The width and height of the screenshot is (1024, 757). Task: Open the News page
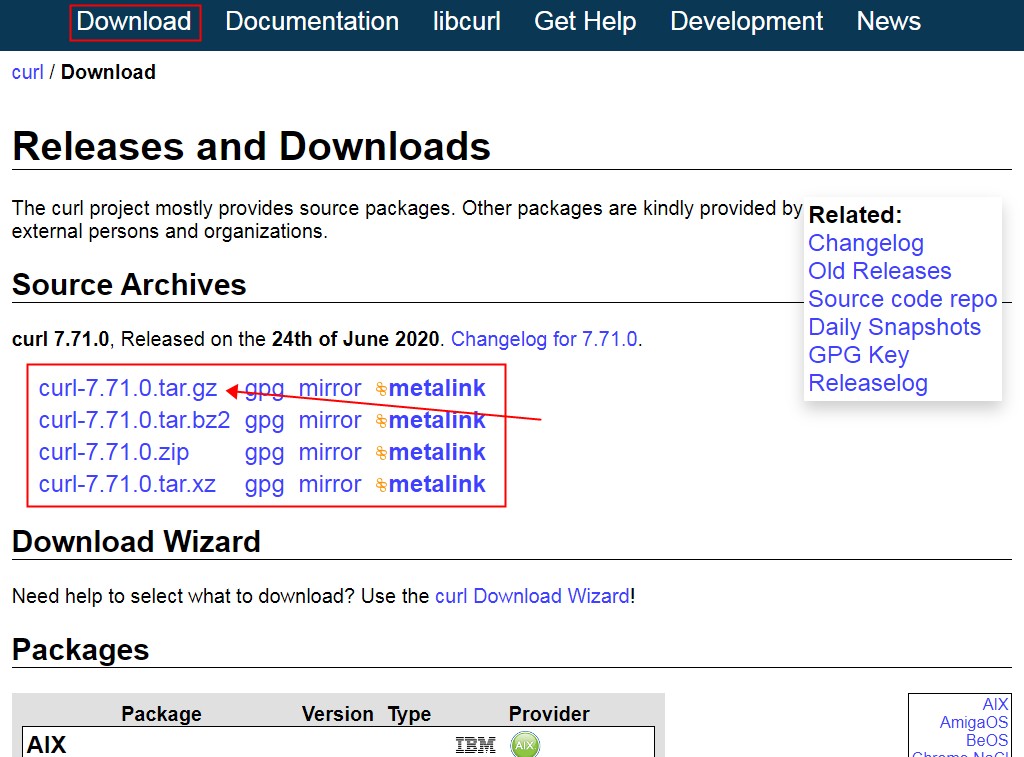[x=888, y=21]
